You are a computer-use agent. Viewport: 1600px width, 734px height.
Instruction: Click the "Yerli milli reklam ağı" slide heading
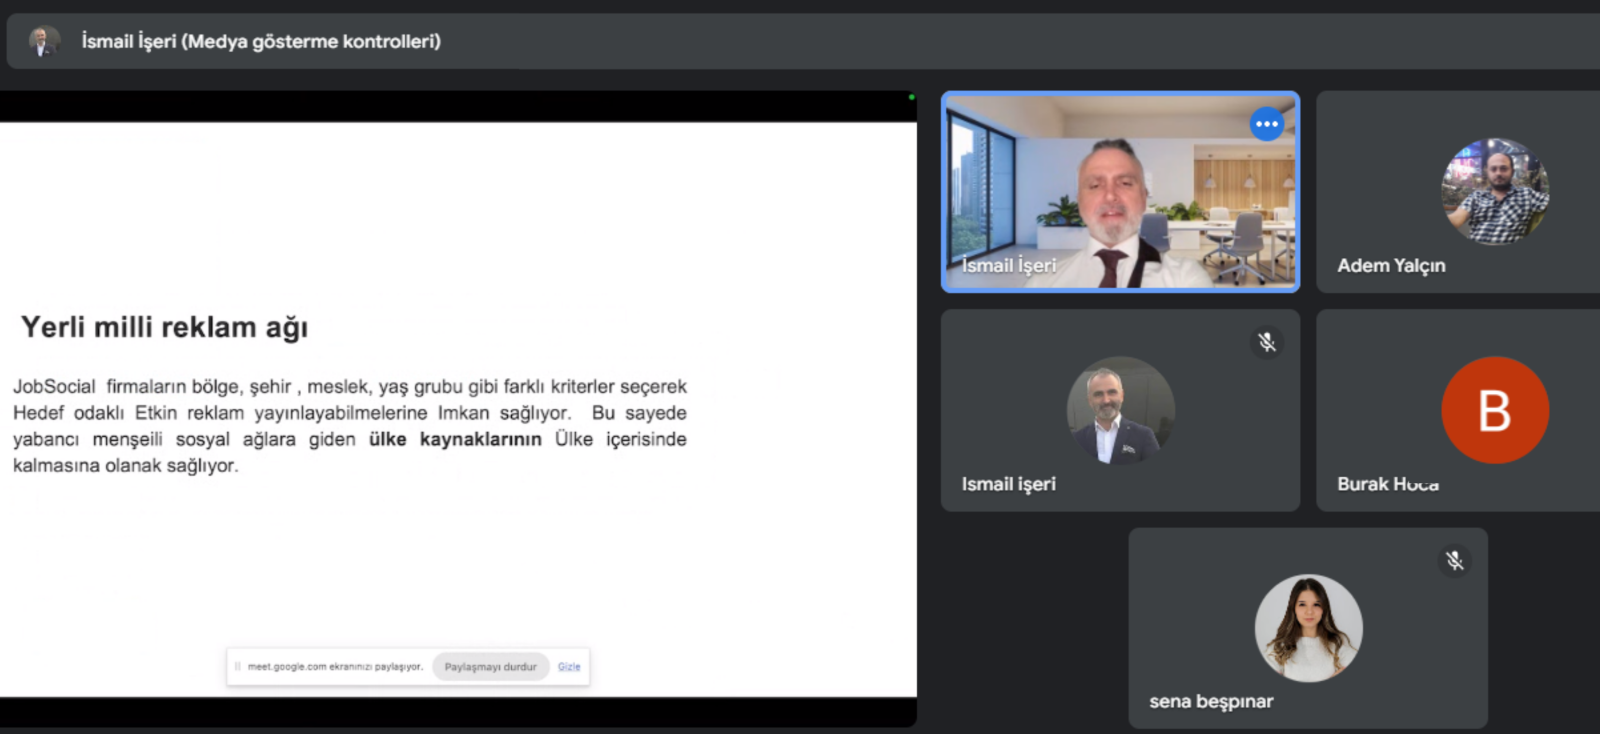point(165,327)
